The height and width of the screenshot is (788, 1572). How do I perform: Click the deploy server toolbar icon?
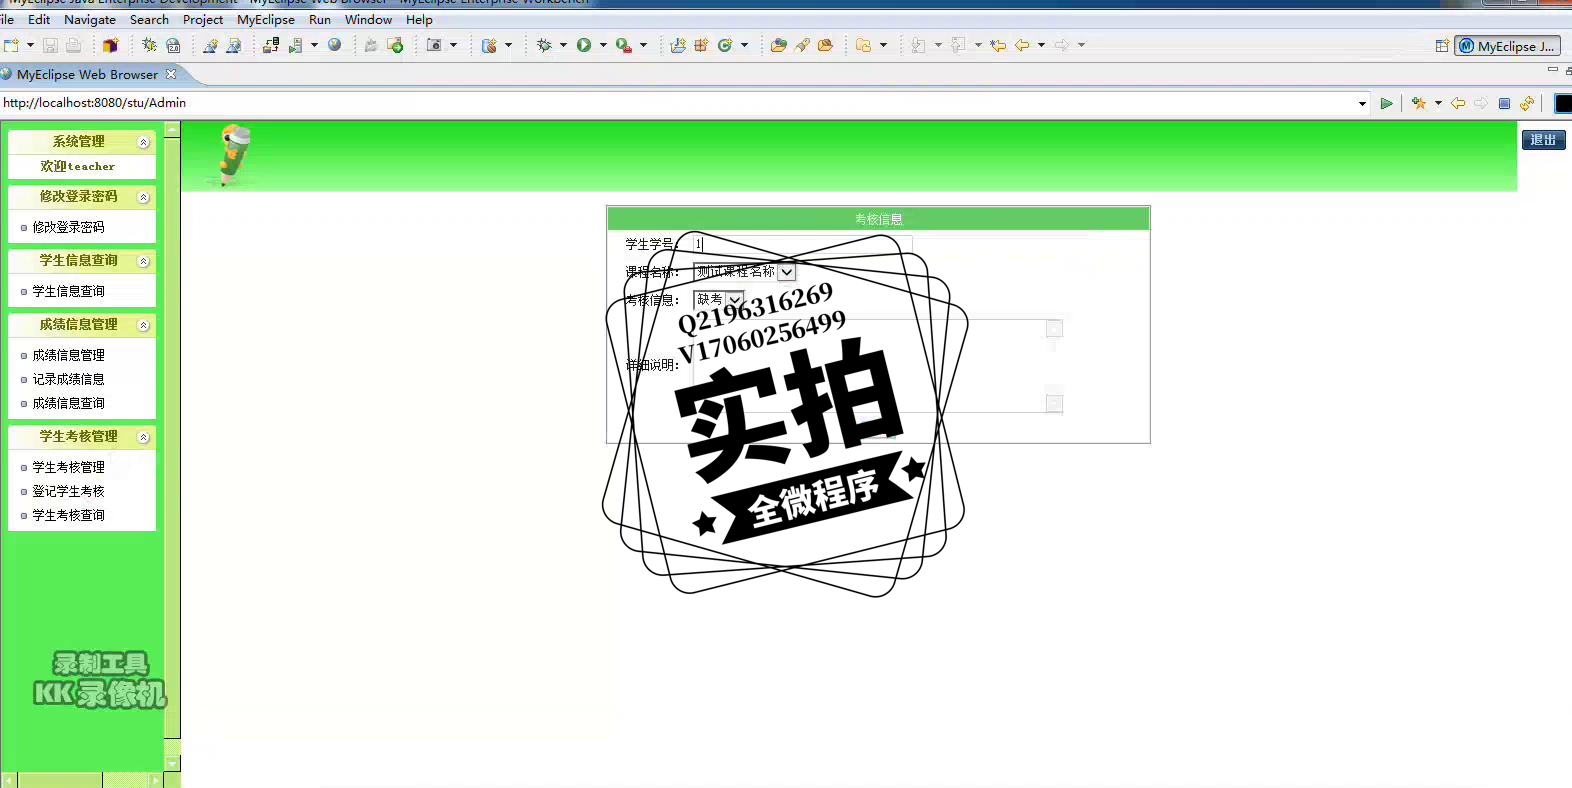(x=271, y=45)
